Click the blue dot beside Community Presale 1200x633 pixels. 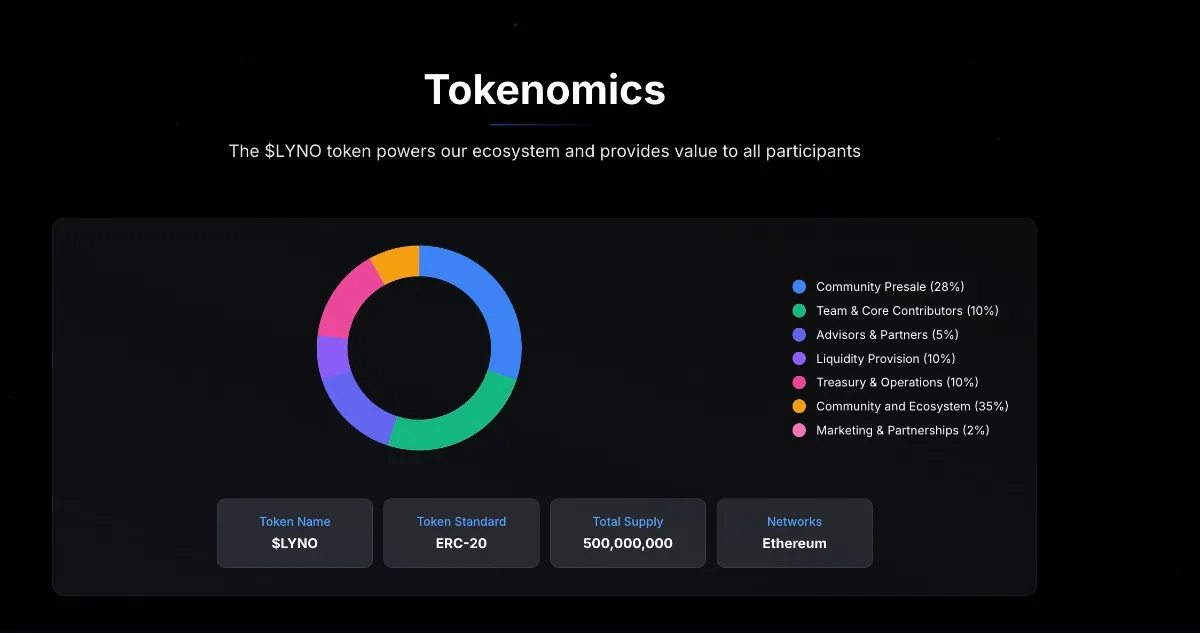click(x=799, y=287)
